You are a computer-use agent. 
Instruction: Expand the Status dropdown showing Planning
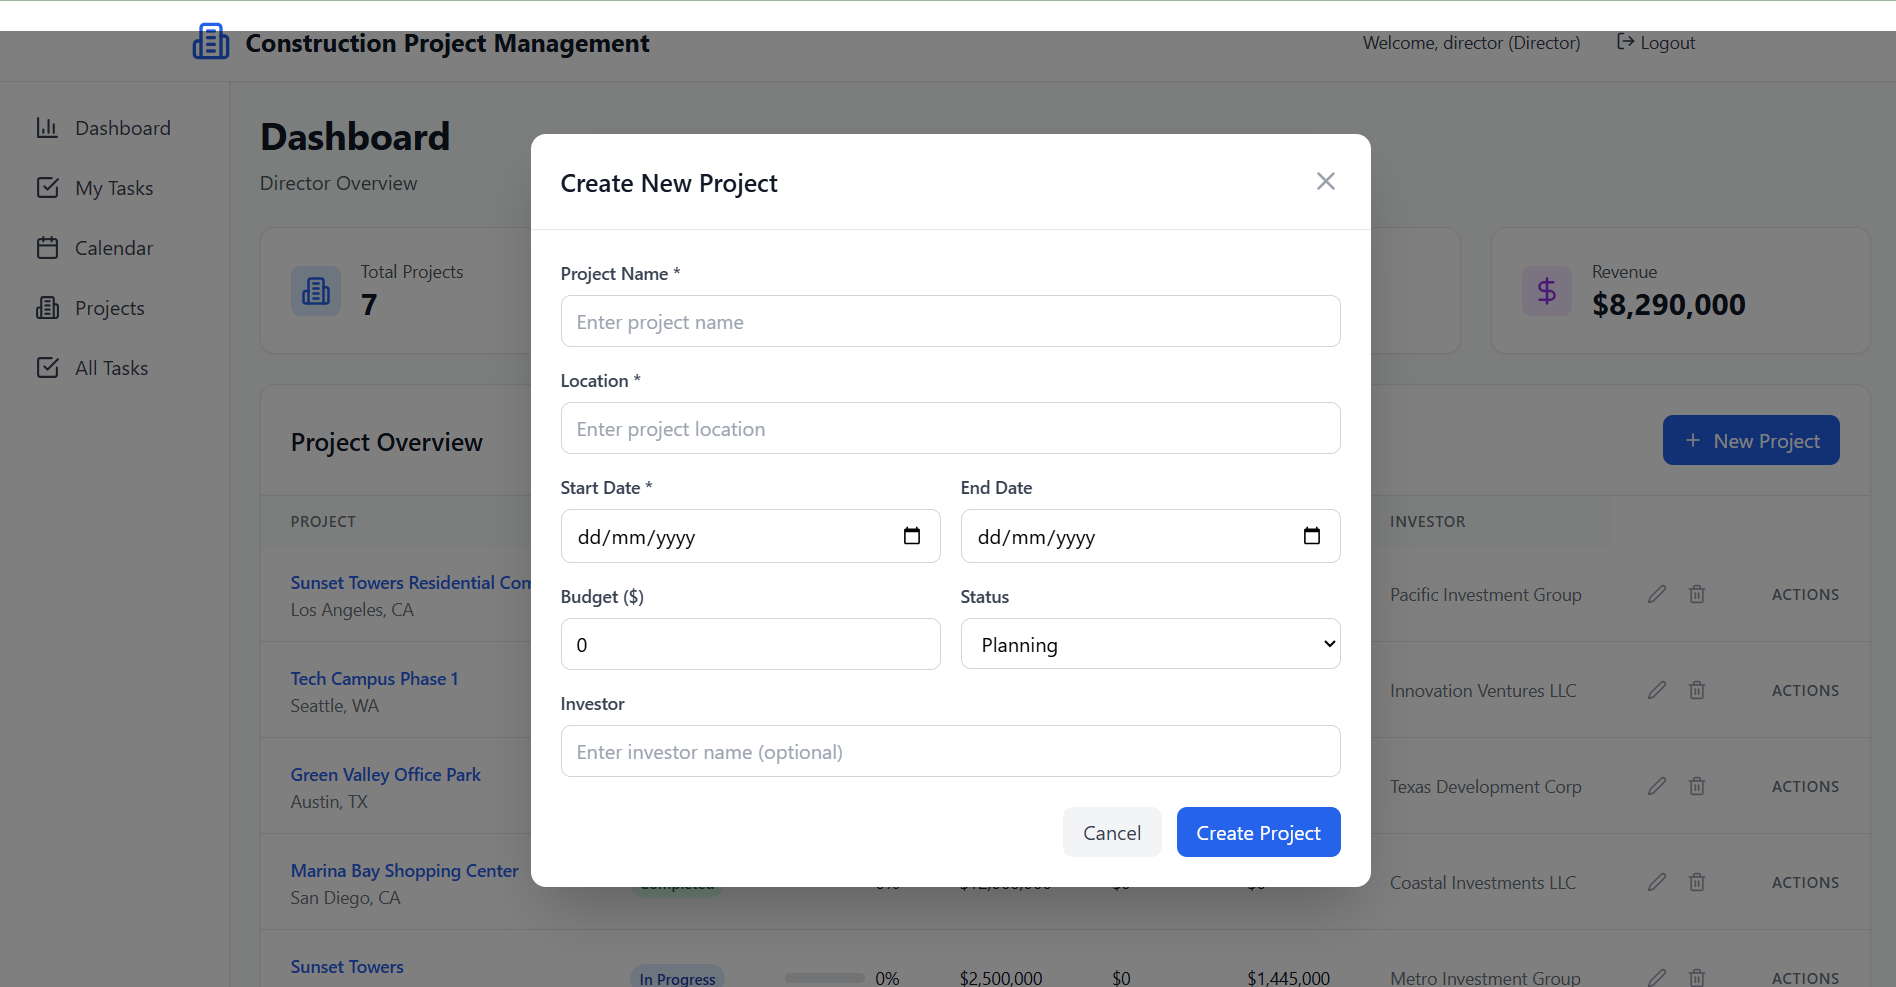tap(1150, 644)
